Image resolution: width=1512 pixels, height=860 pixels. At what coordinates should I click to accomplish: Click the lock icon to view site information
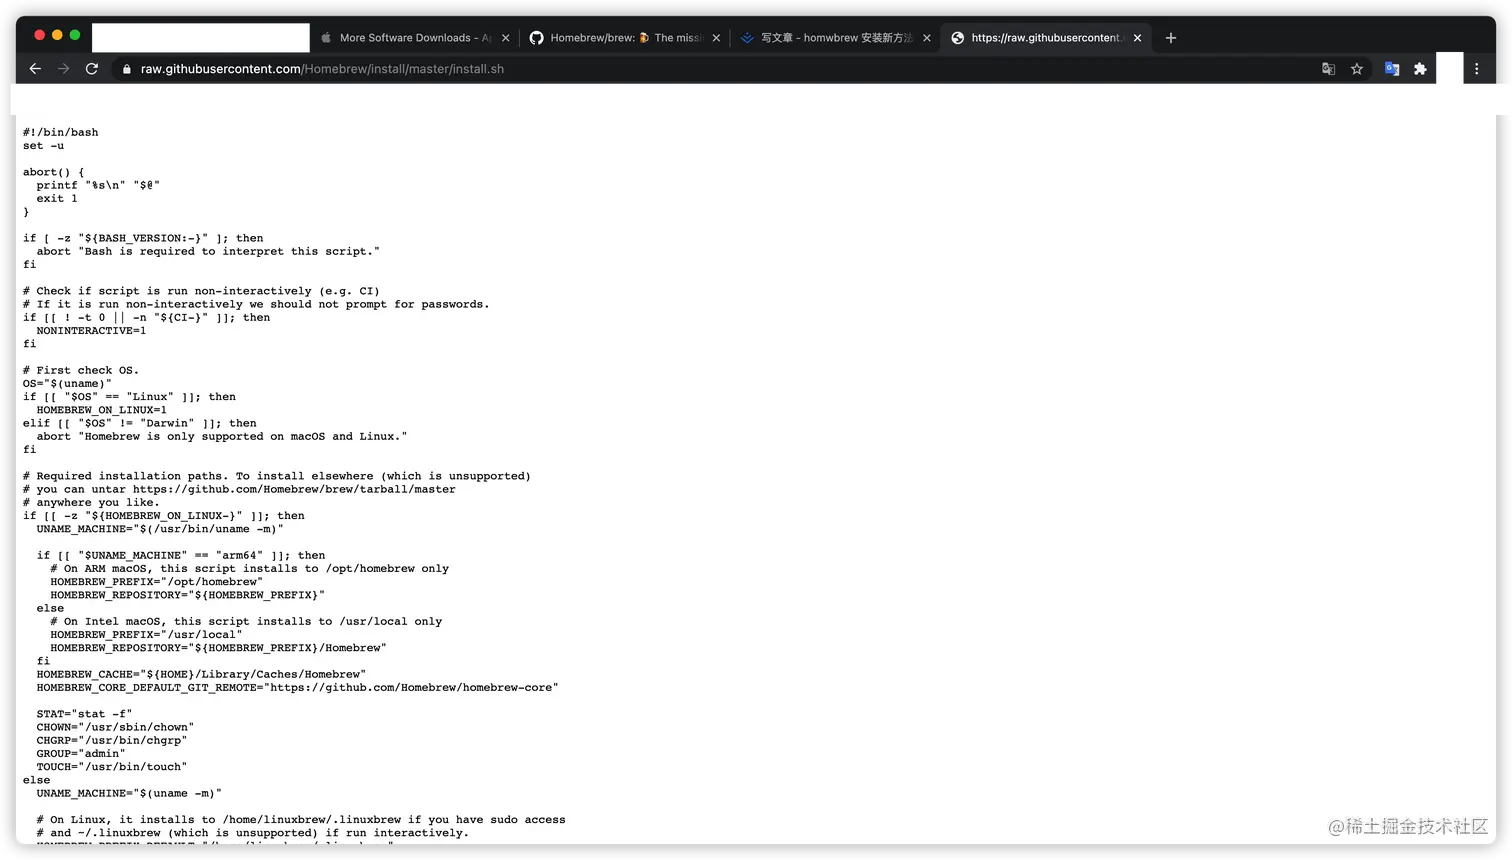[125, 69]
